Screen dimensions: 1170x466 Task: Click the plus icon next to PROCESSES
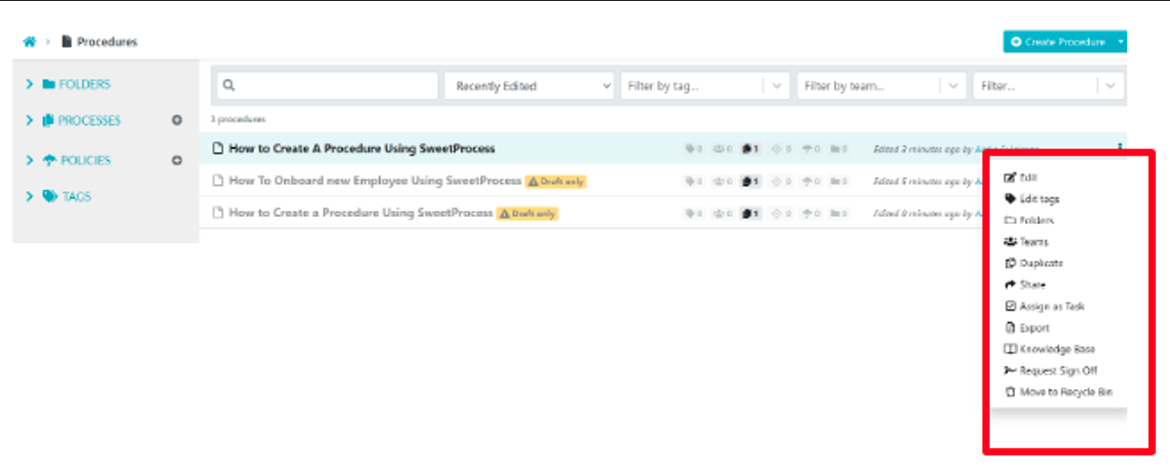[x=177, y=121]
